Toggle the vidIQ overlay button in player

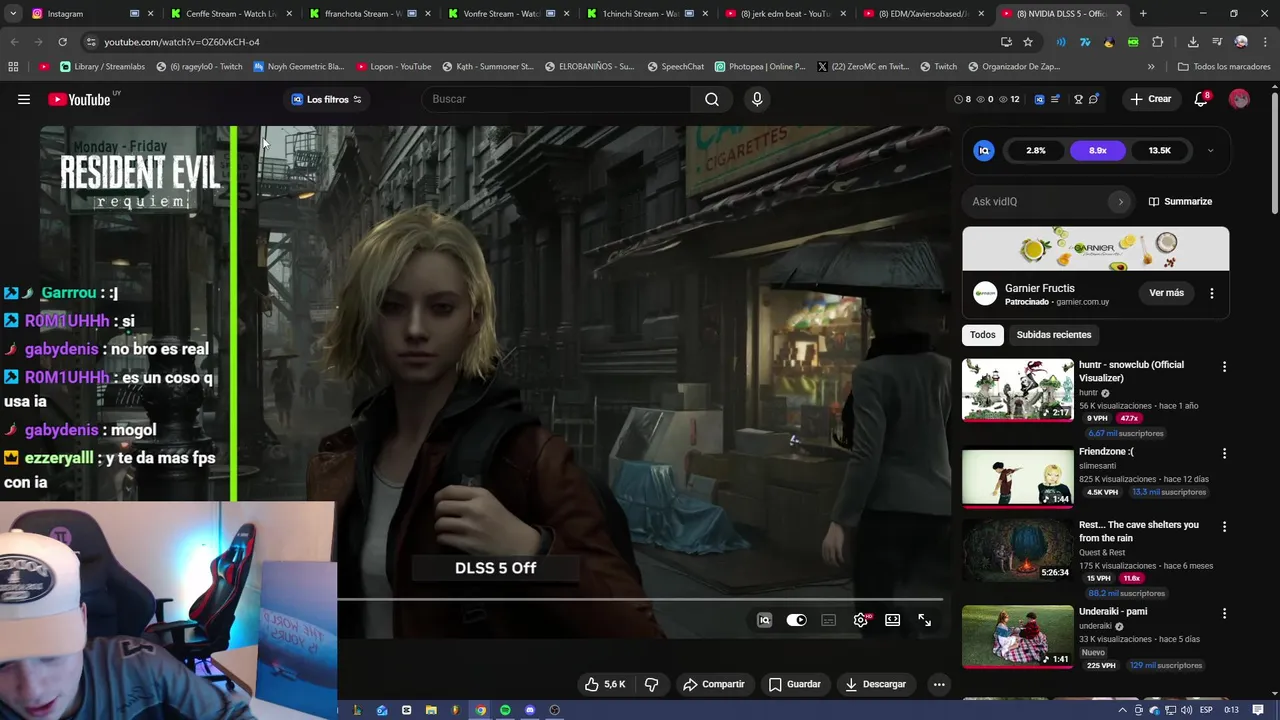764,620
